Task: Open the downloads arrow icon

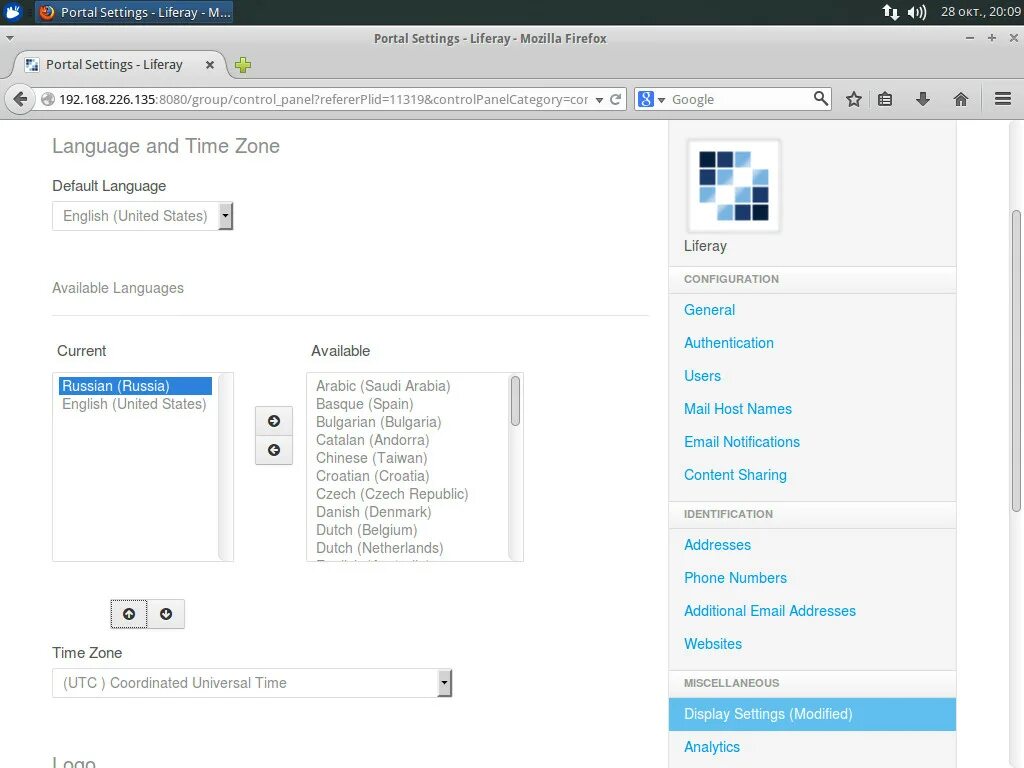Action: tap(922, 99)
